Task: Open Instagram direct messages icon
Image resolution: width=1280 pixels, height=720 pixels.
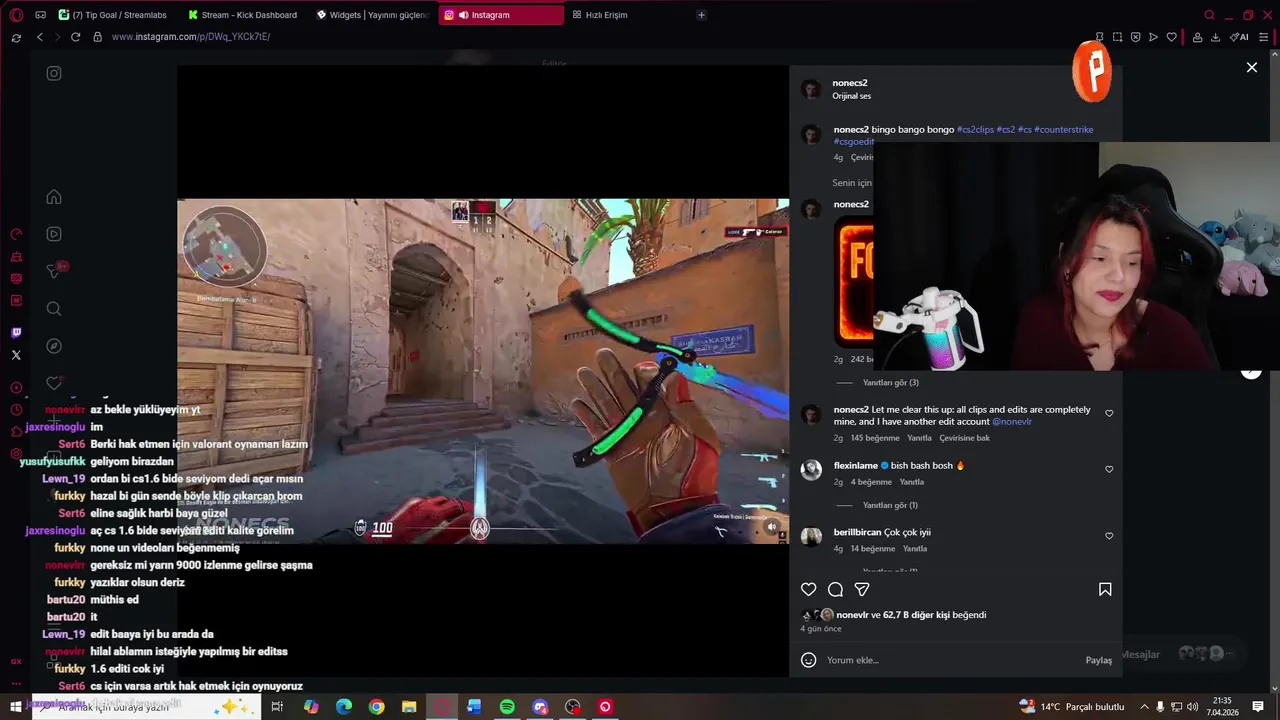Action: click(x=54, y=271)
